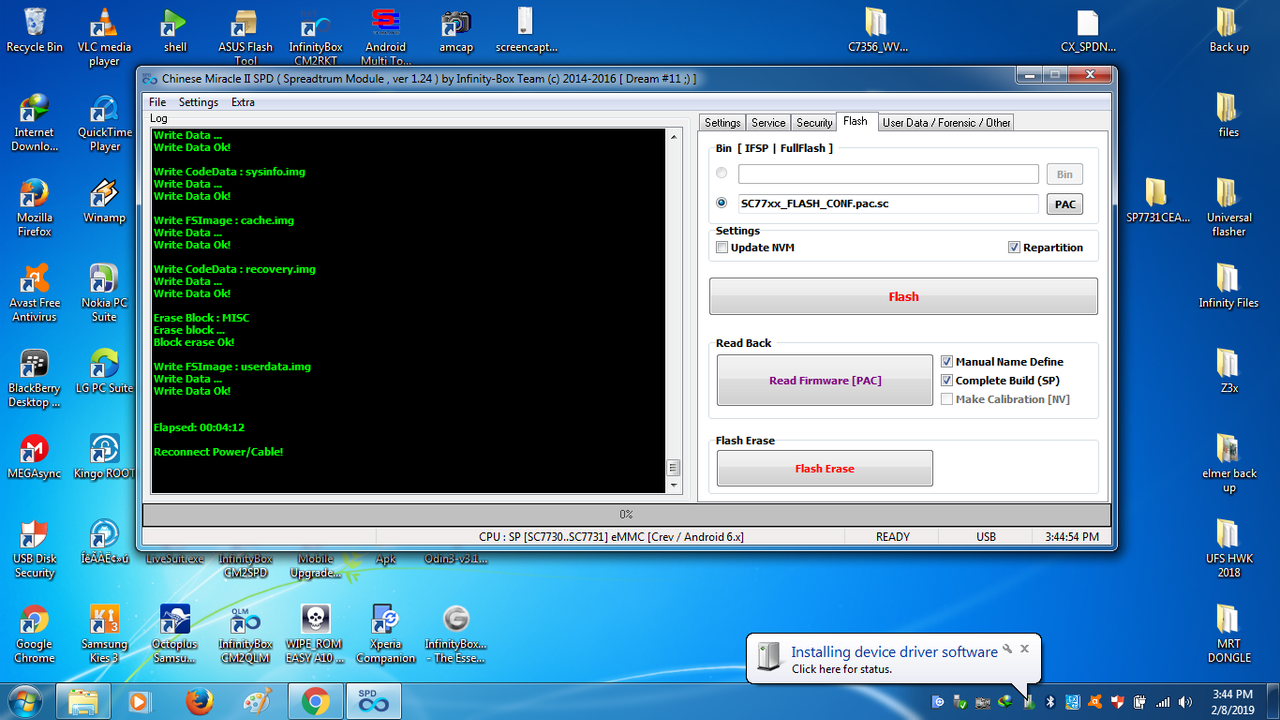Toggle Manual Name Define checkbox
Image resolution: width=1280 pixels, height=720 pixels.
tap(947, 362)
